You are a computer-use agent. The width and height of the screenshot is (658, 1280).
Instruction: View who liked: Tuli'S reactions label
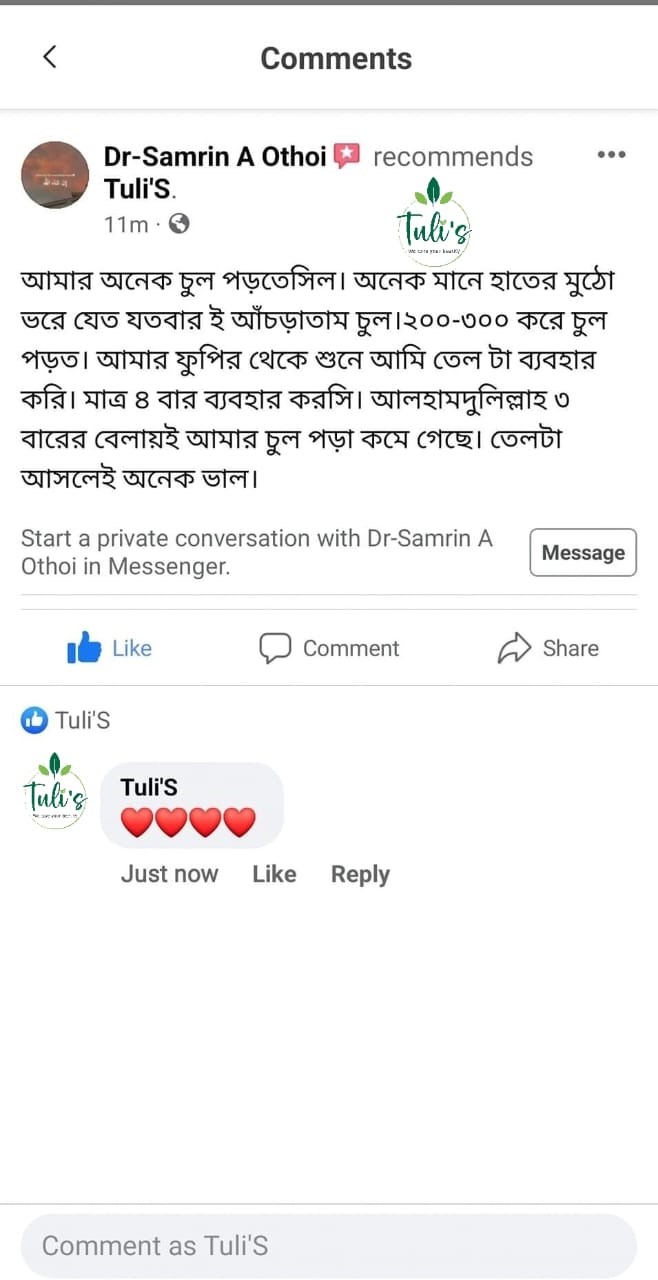click(83, 720)
